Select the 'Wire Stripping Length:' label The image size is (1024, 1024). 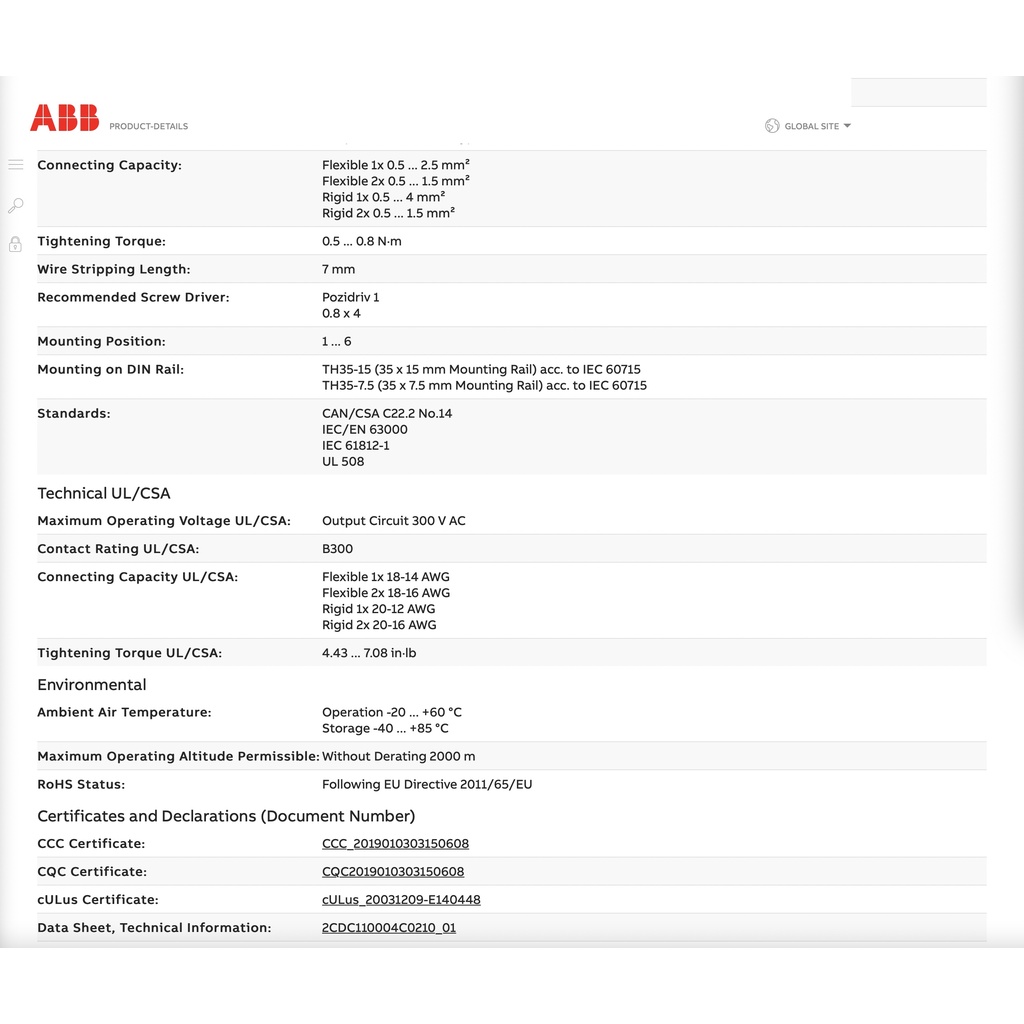114,269
